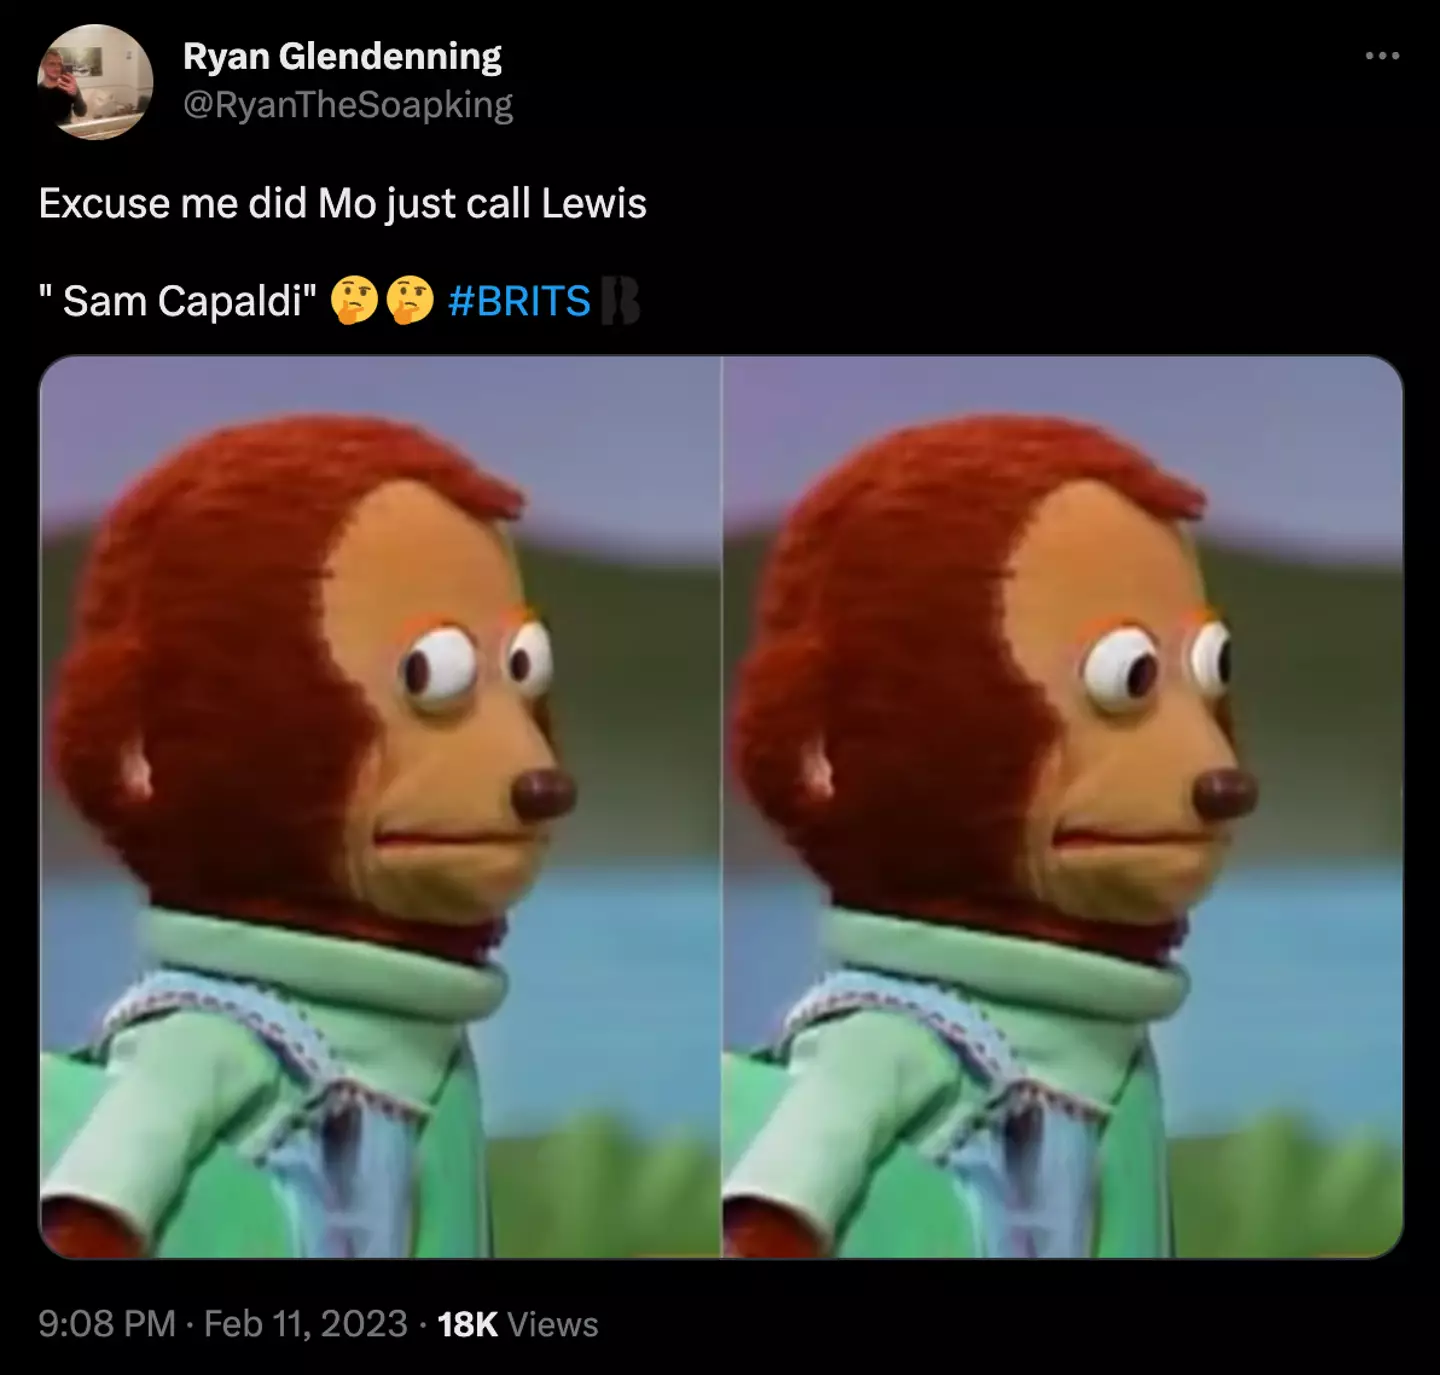1440x1375 pixels.
Task: Click the Views label in the footer
Action: click(x=553, y=1324)
